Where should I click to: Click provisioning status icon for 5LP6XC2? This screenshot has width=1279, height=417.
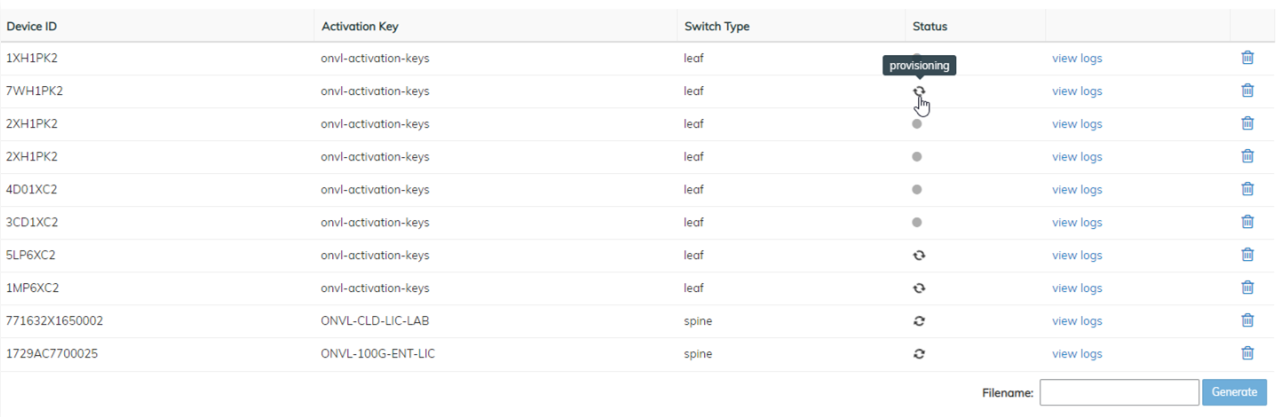click(x=919, y=255)
